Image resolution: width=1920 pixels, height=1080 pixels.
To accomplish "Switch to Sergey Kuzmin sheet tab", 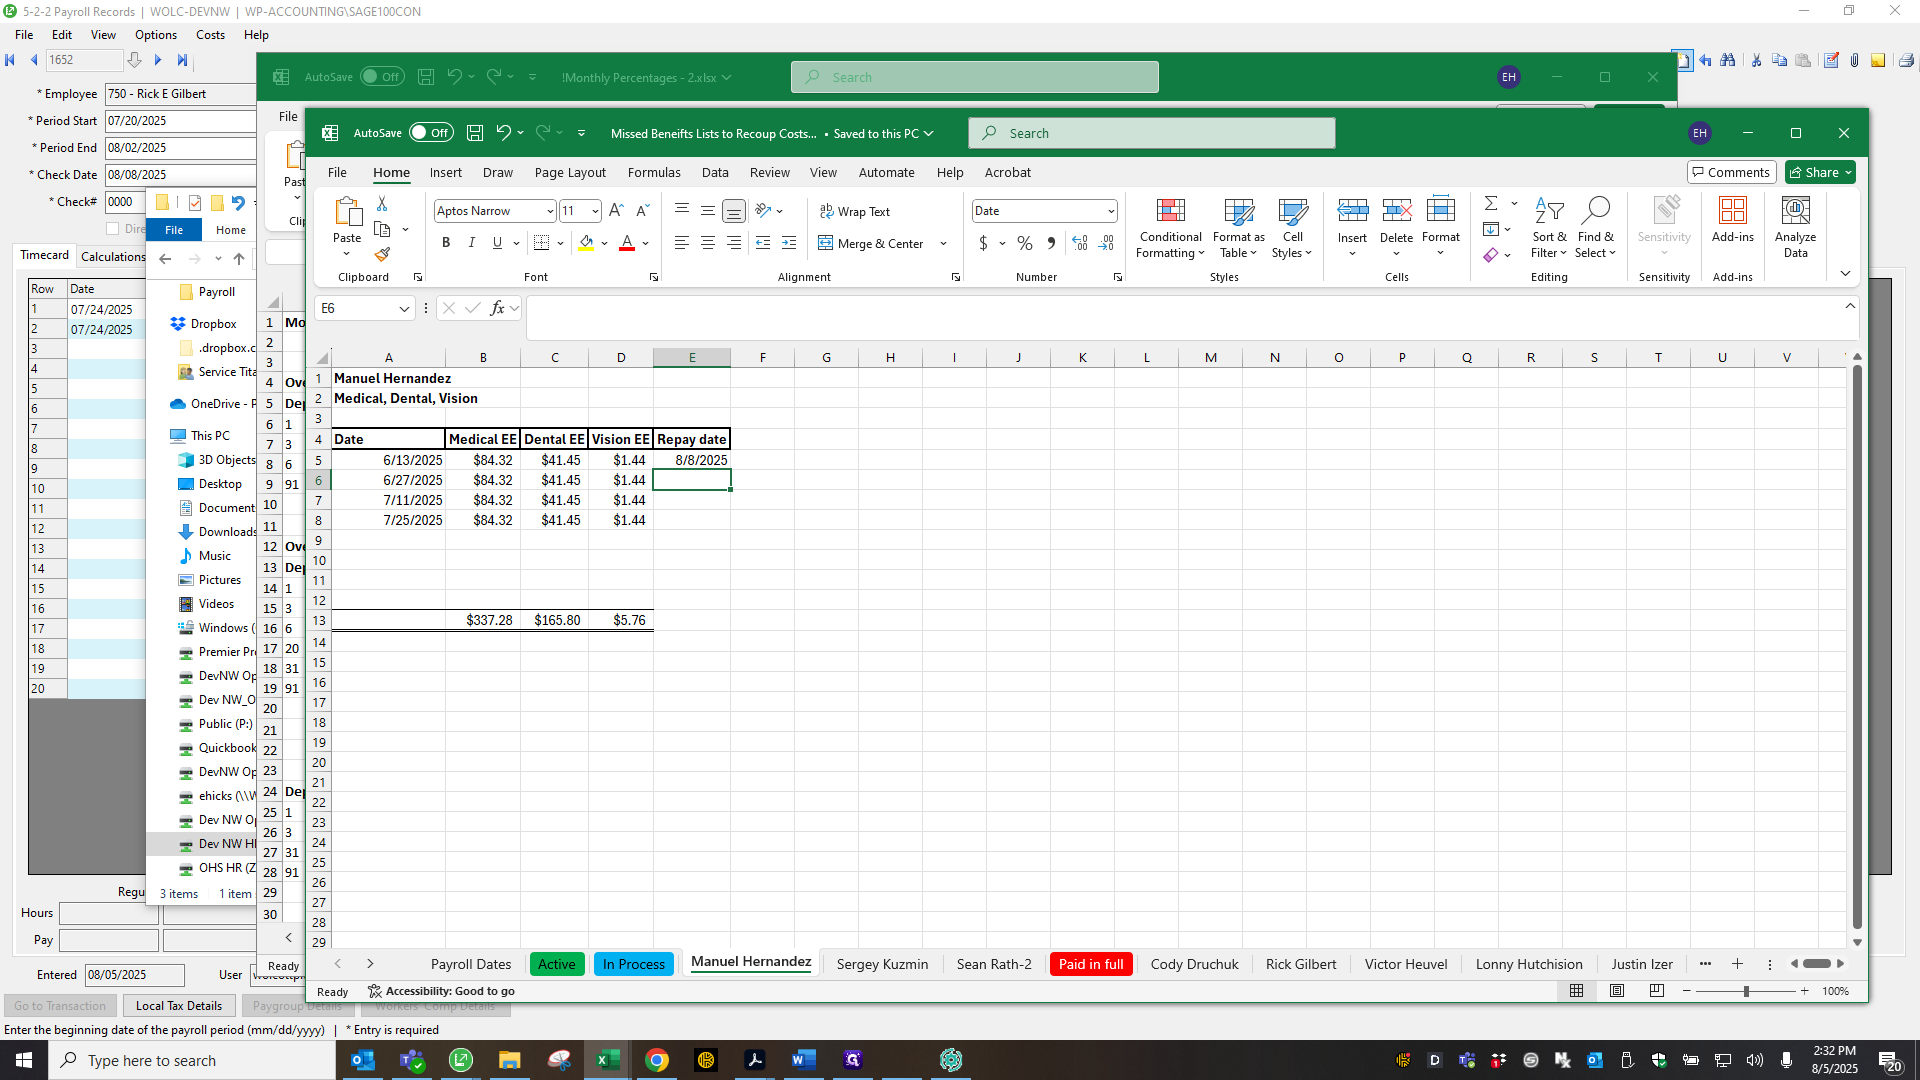I will 882,964.
